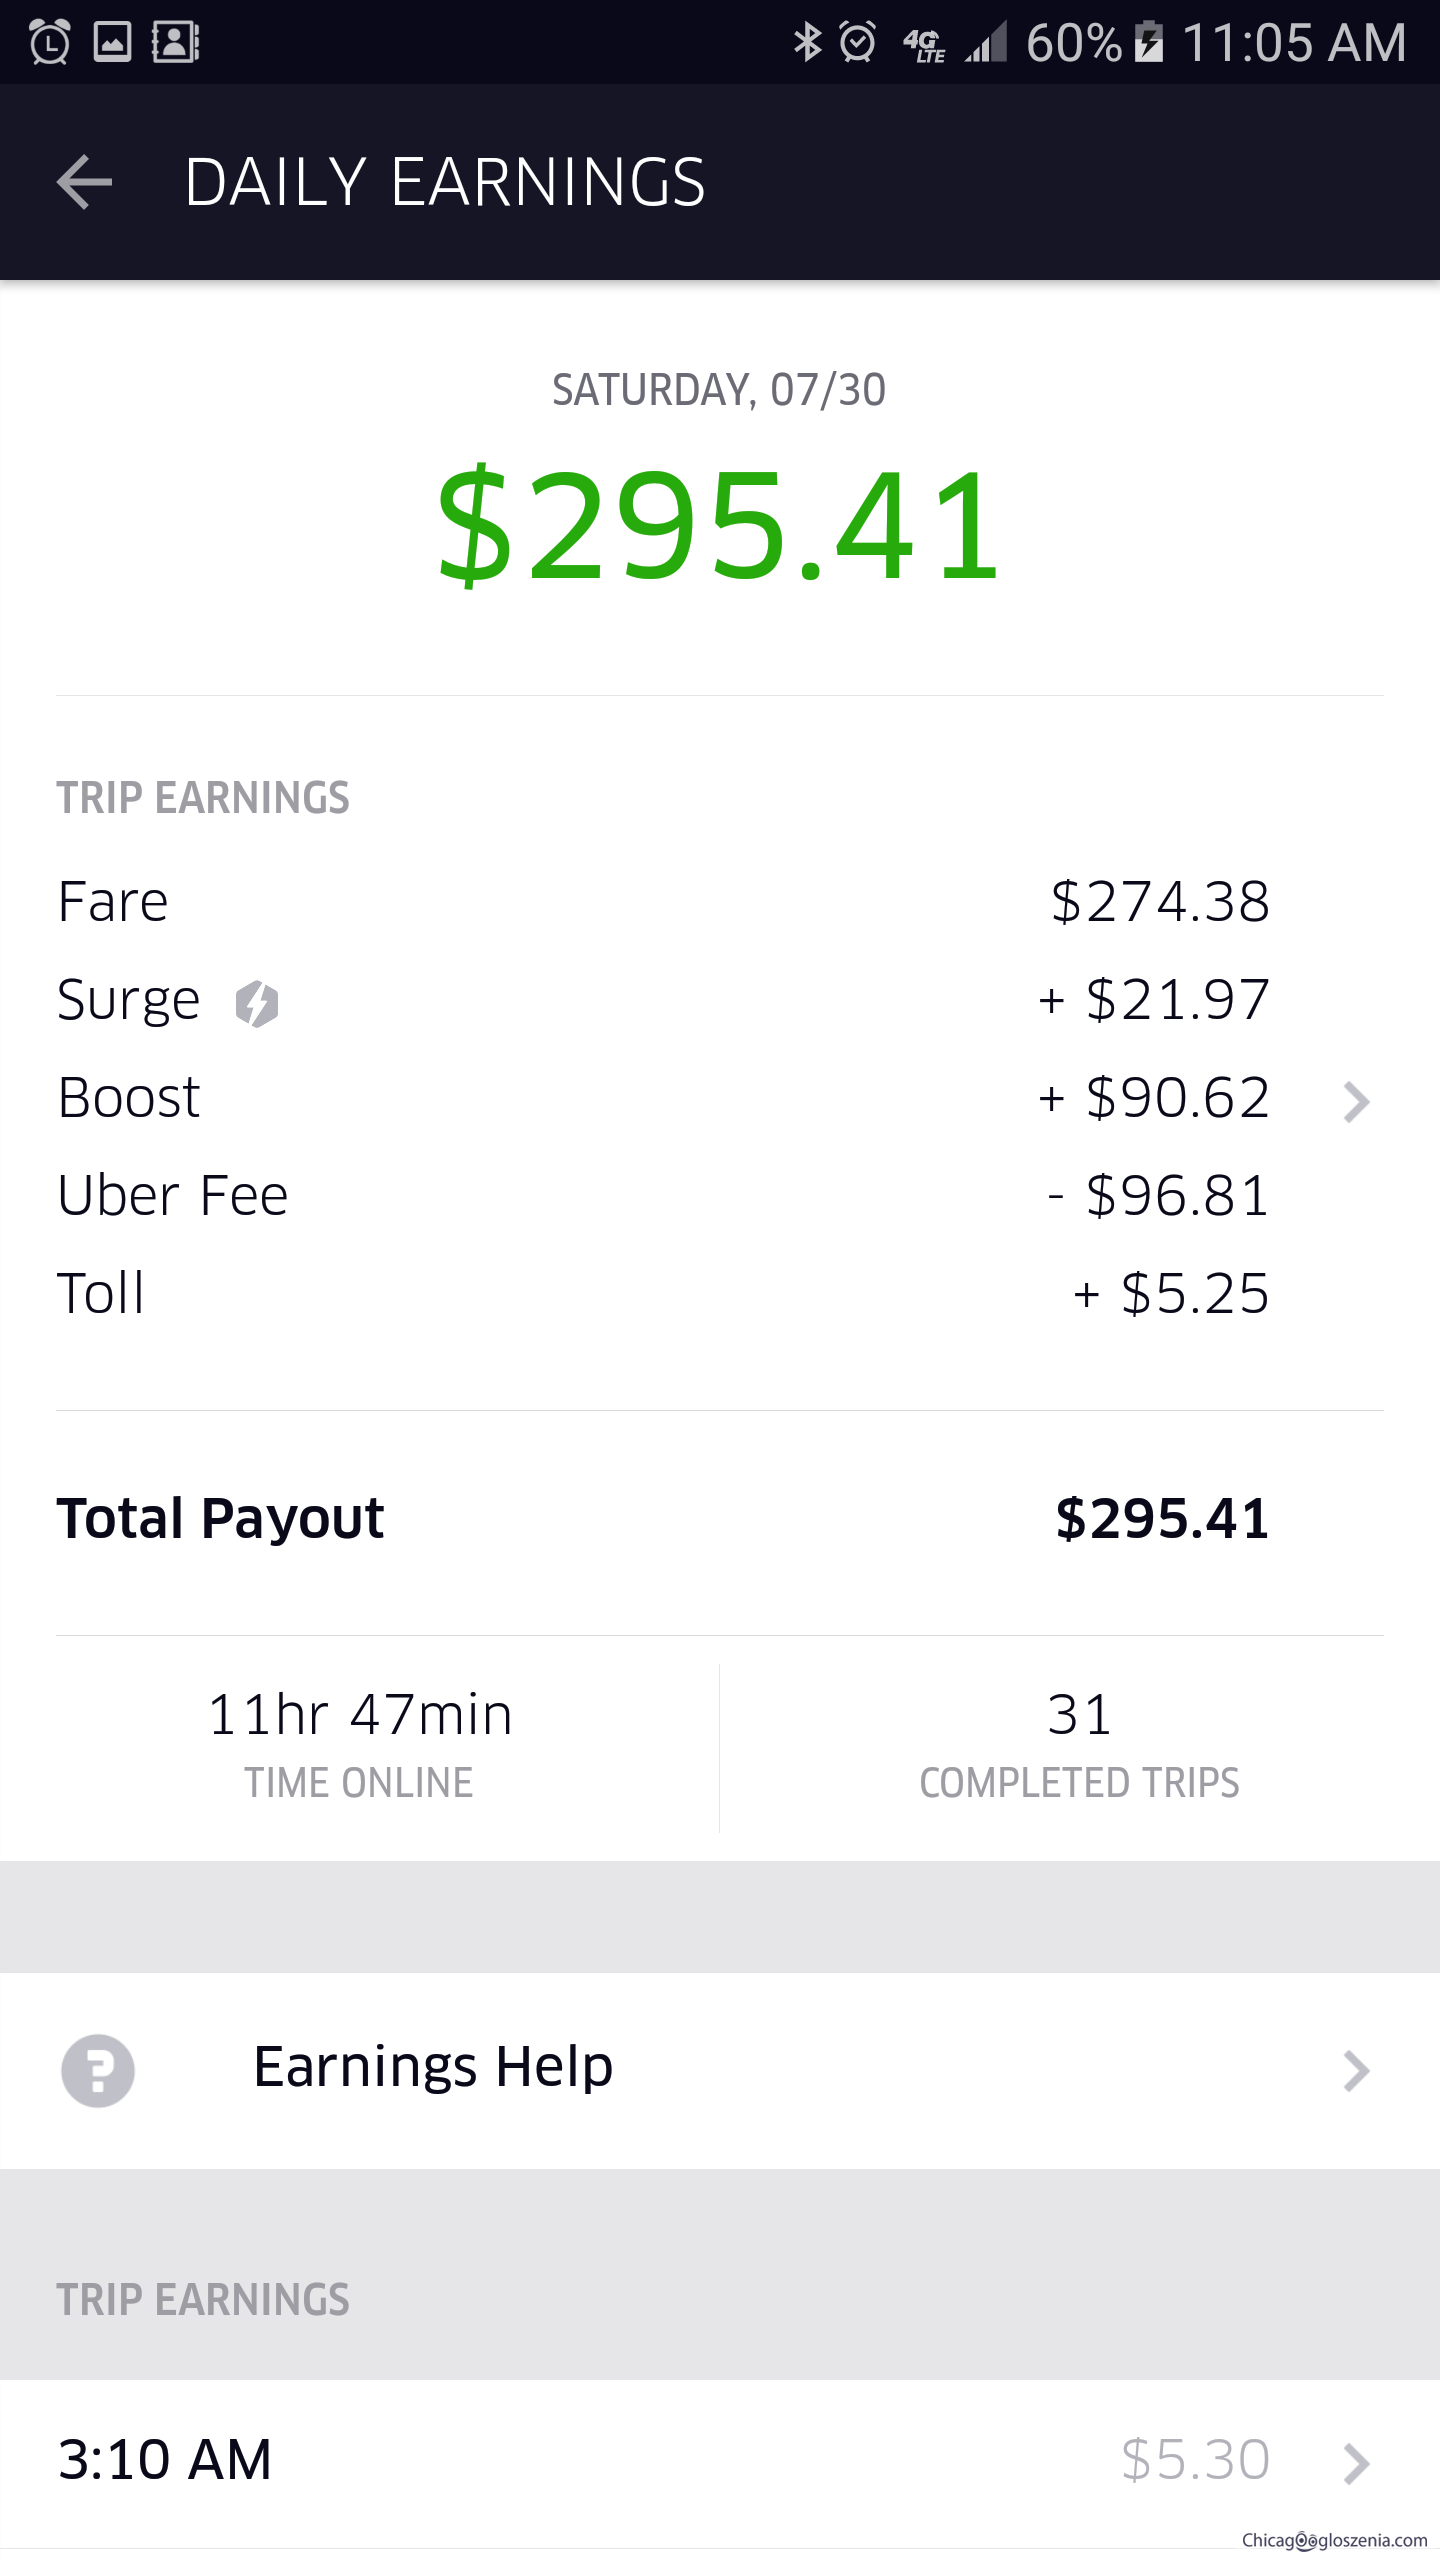Tap the Earnings Help question mark icon

[x=98, y=2070]
